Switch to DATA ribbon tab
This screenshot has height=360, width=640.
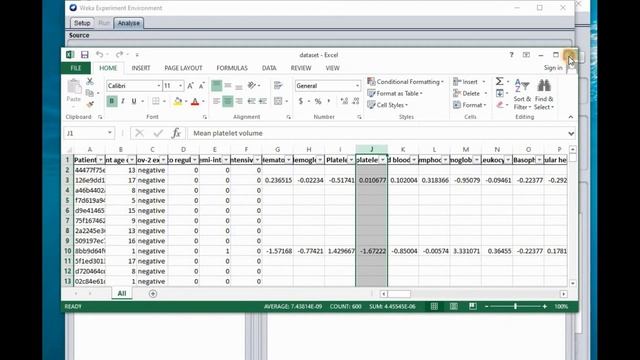pos(269,68)
